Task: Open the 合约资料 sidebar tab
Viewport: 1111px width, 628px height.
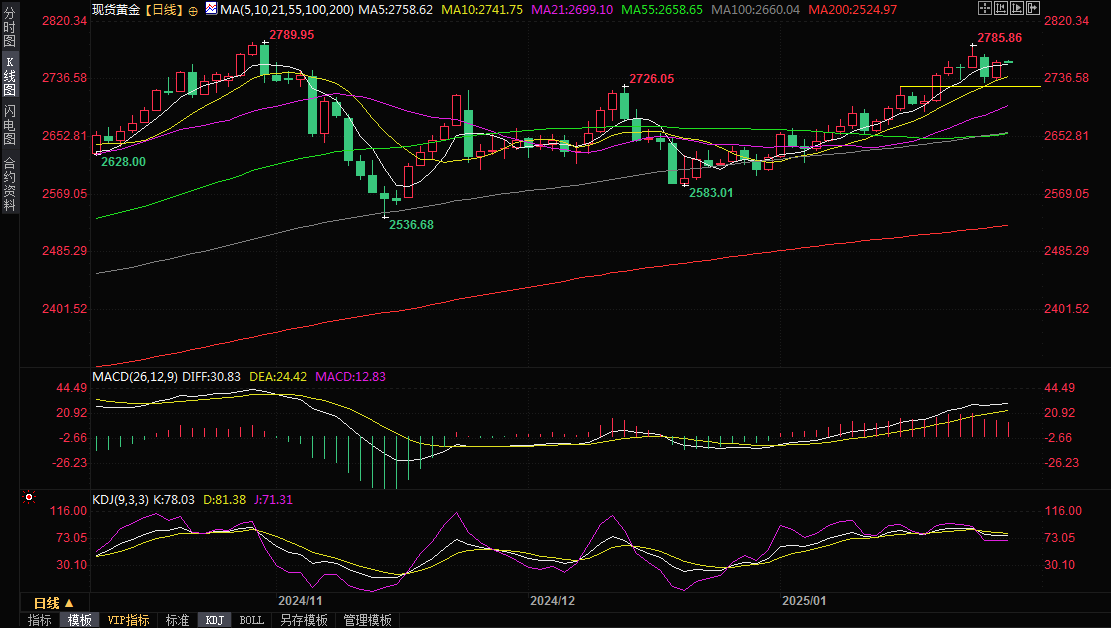Action: coord(9,184)
